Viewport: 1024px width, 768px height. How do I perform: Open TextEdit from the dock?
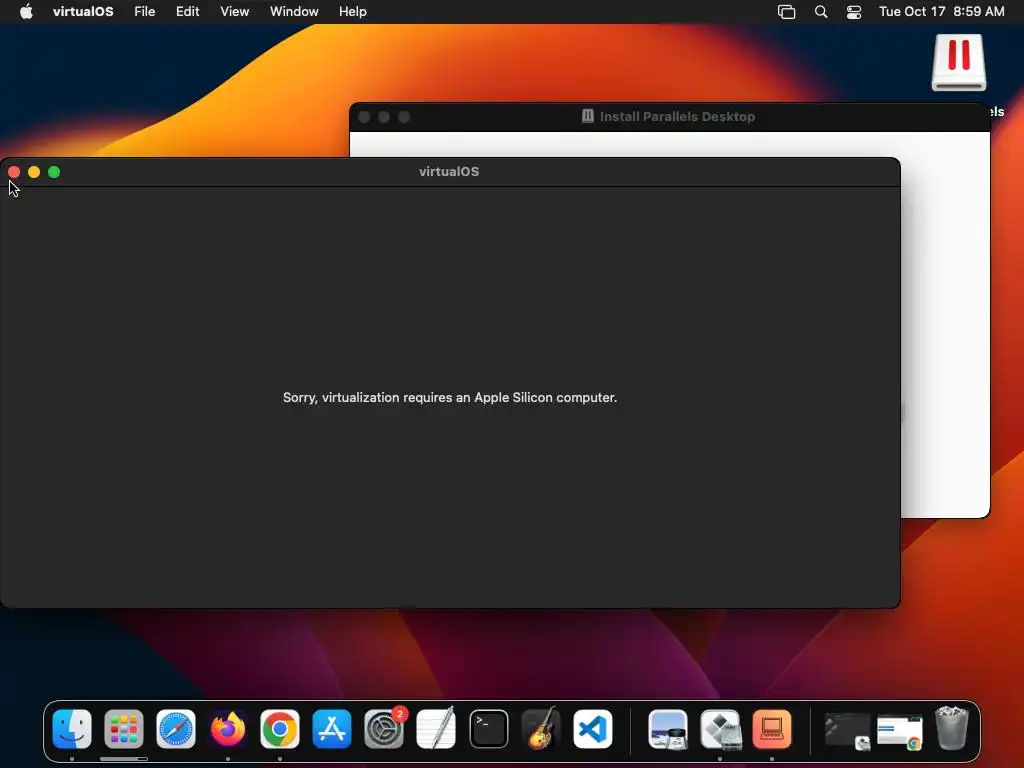(436, 729)
